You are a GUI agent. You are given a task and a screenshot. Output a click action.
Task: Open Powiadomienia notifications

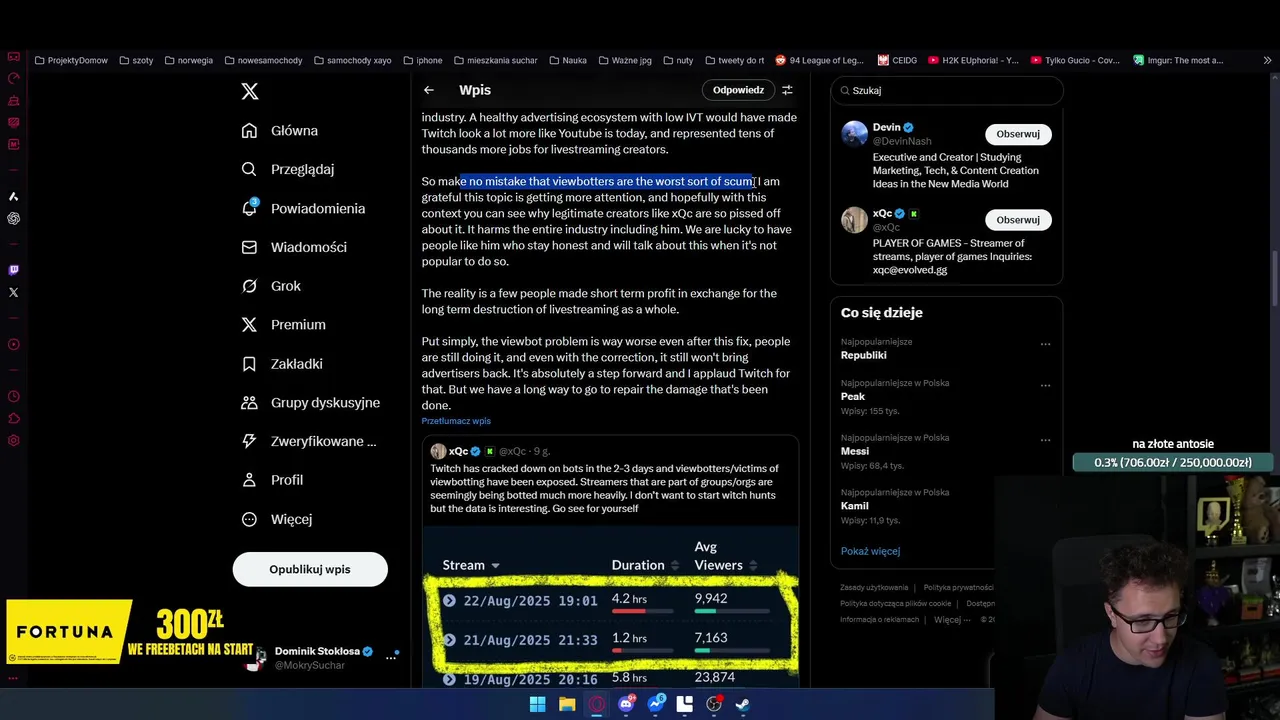click(303, 208)
